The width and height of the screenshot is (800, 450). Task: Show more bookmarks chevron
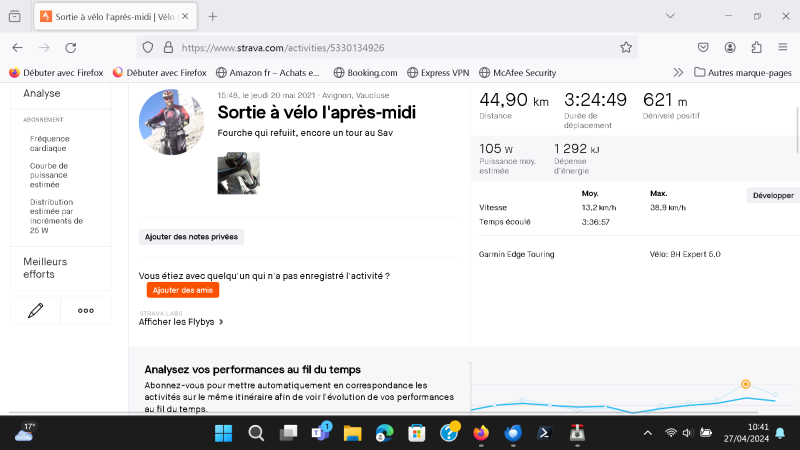pyautogui.click(x=678, y=72)
